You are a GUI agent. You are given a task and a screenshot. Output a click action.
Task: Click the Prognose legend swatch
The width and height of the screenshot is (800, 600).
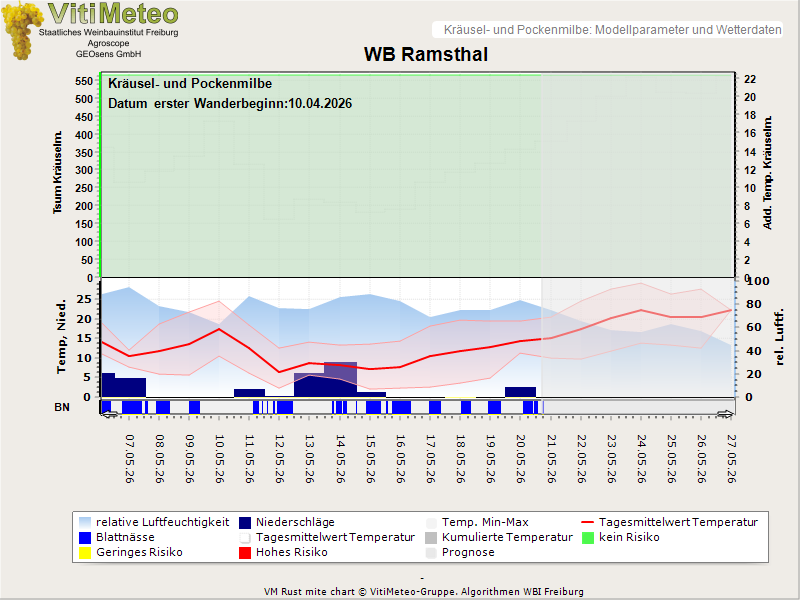[x=431, y=553]
